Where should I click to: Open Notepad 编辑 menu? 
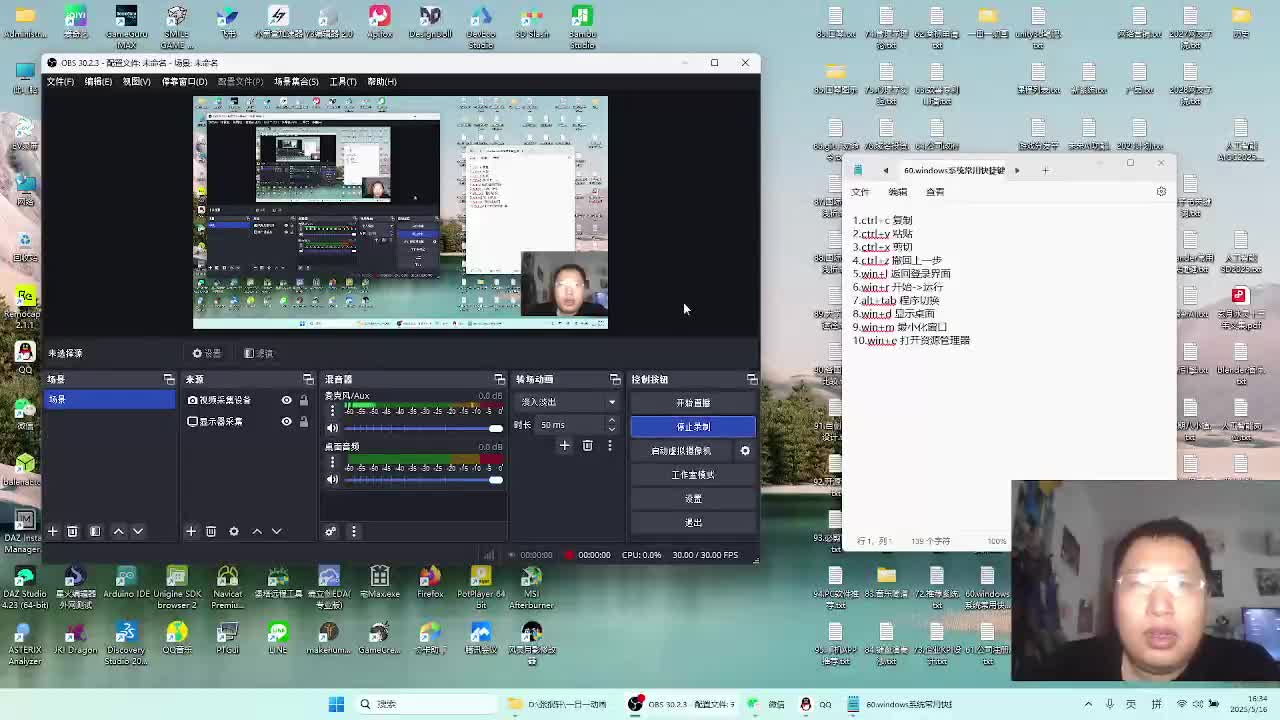pyautogui.click(x=898, y=192)
